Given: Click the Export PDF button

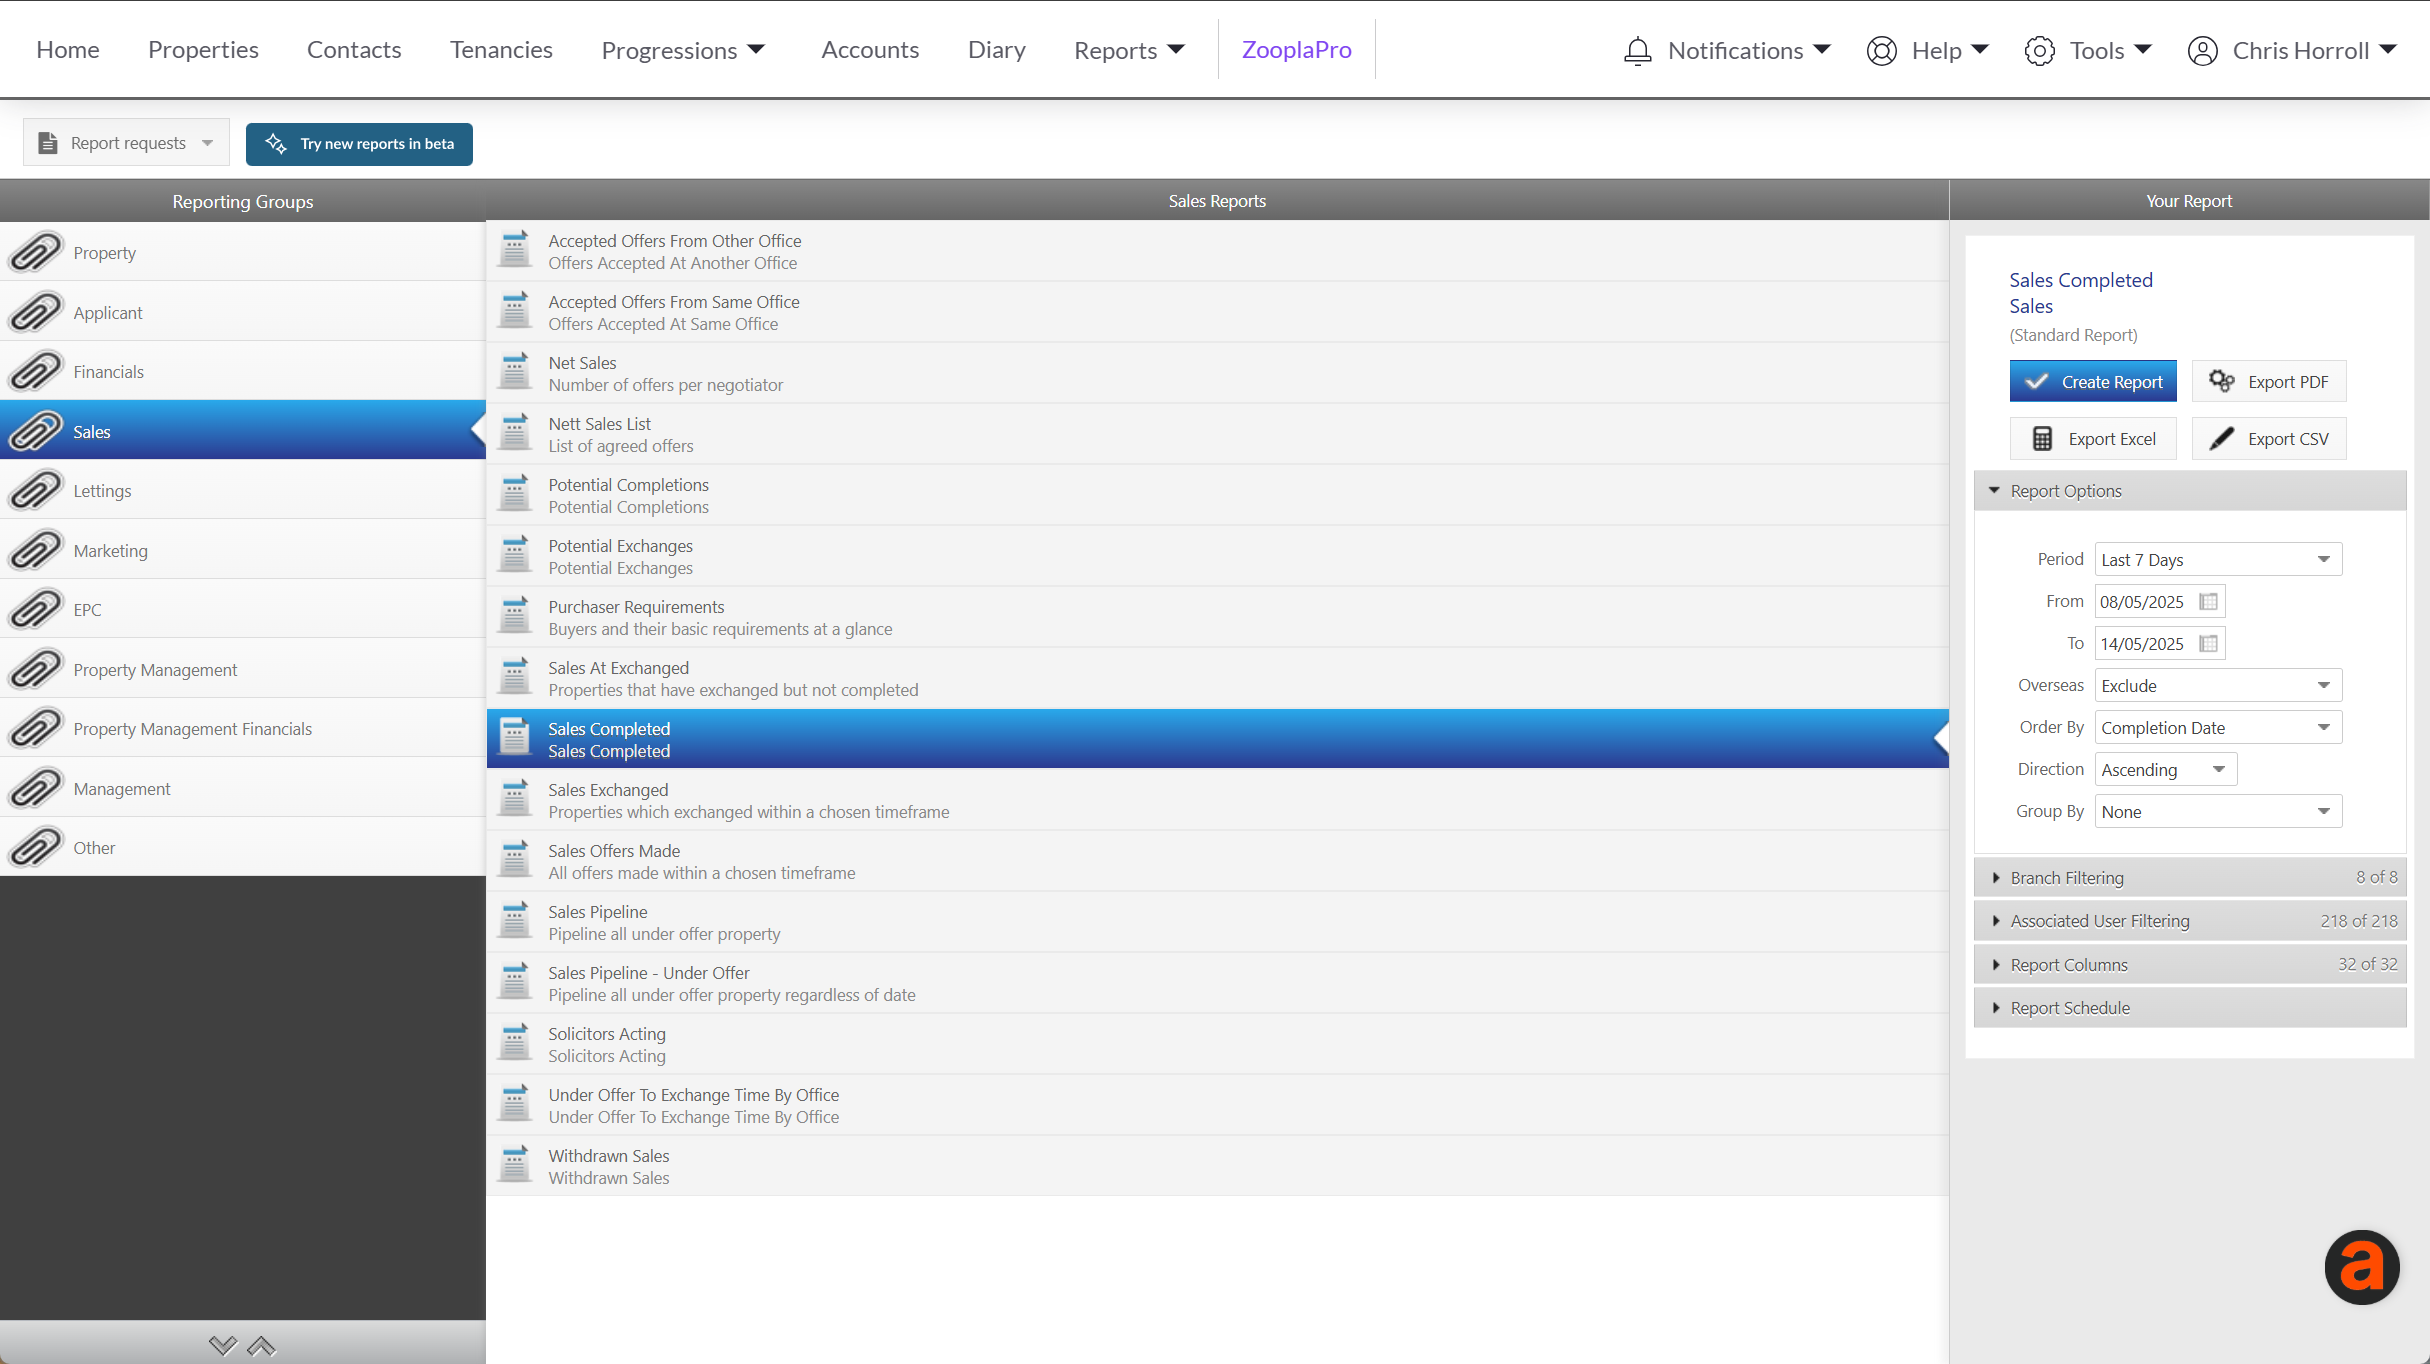Looking at the screenshot, I should (x=2268, y=381).
